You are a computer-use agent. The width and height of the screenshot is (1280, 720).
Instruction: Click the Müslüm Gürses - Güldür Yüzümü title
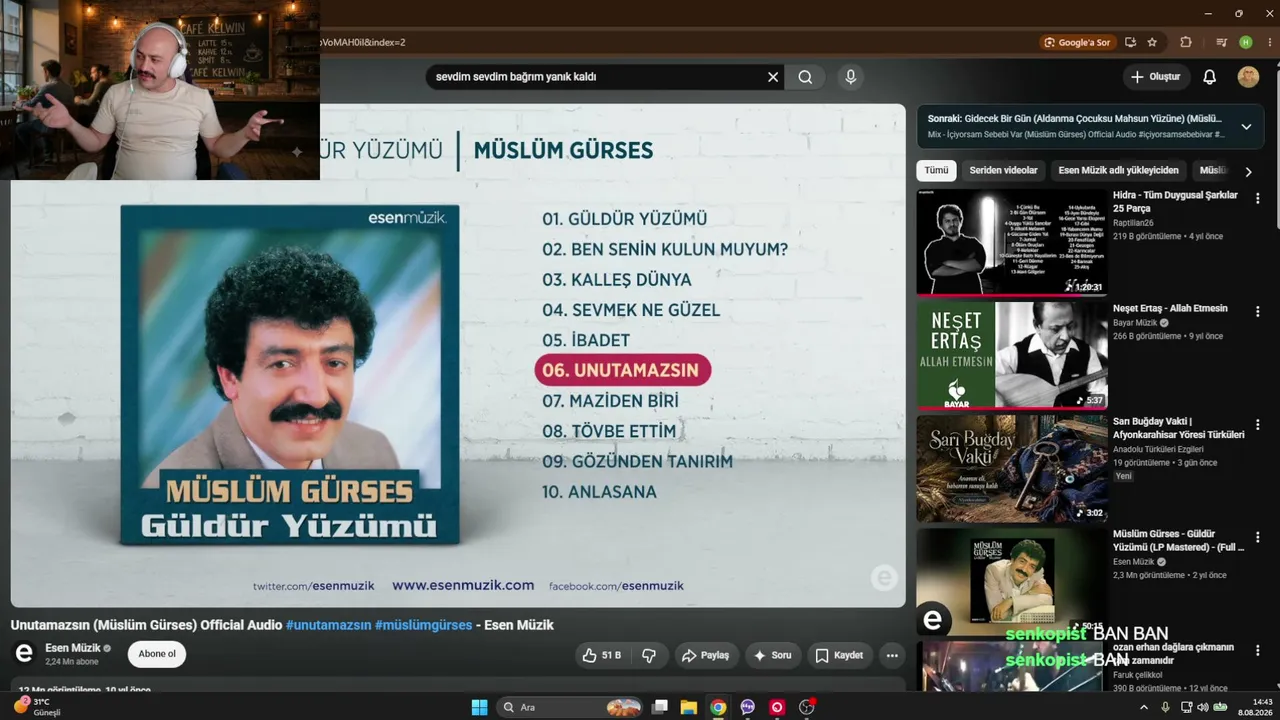click(1179, 541)
